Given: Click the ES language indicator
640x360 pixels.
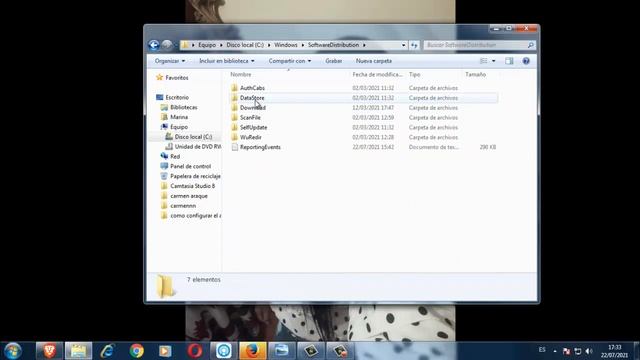Looking at the screenshot, I should 542,350.
